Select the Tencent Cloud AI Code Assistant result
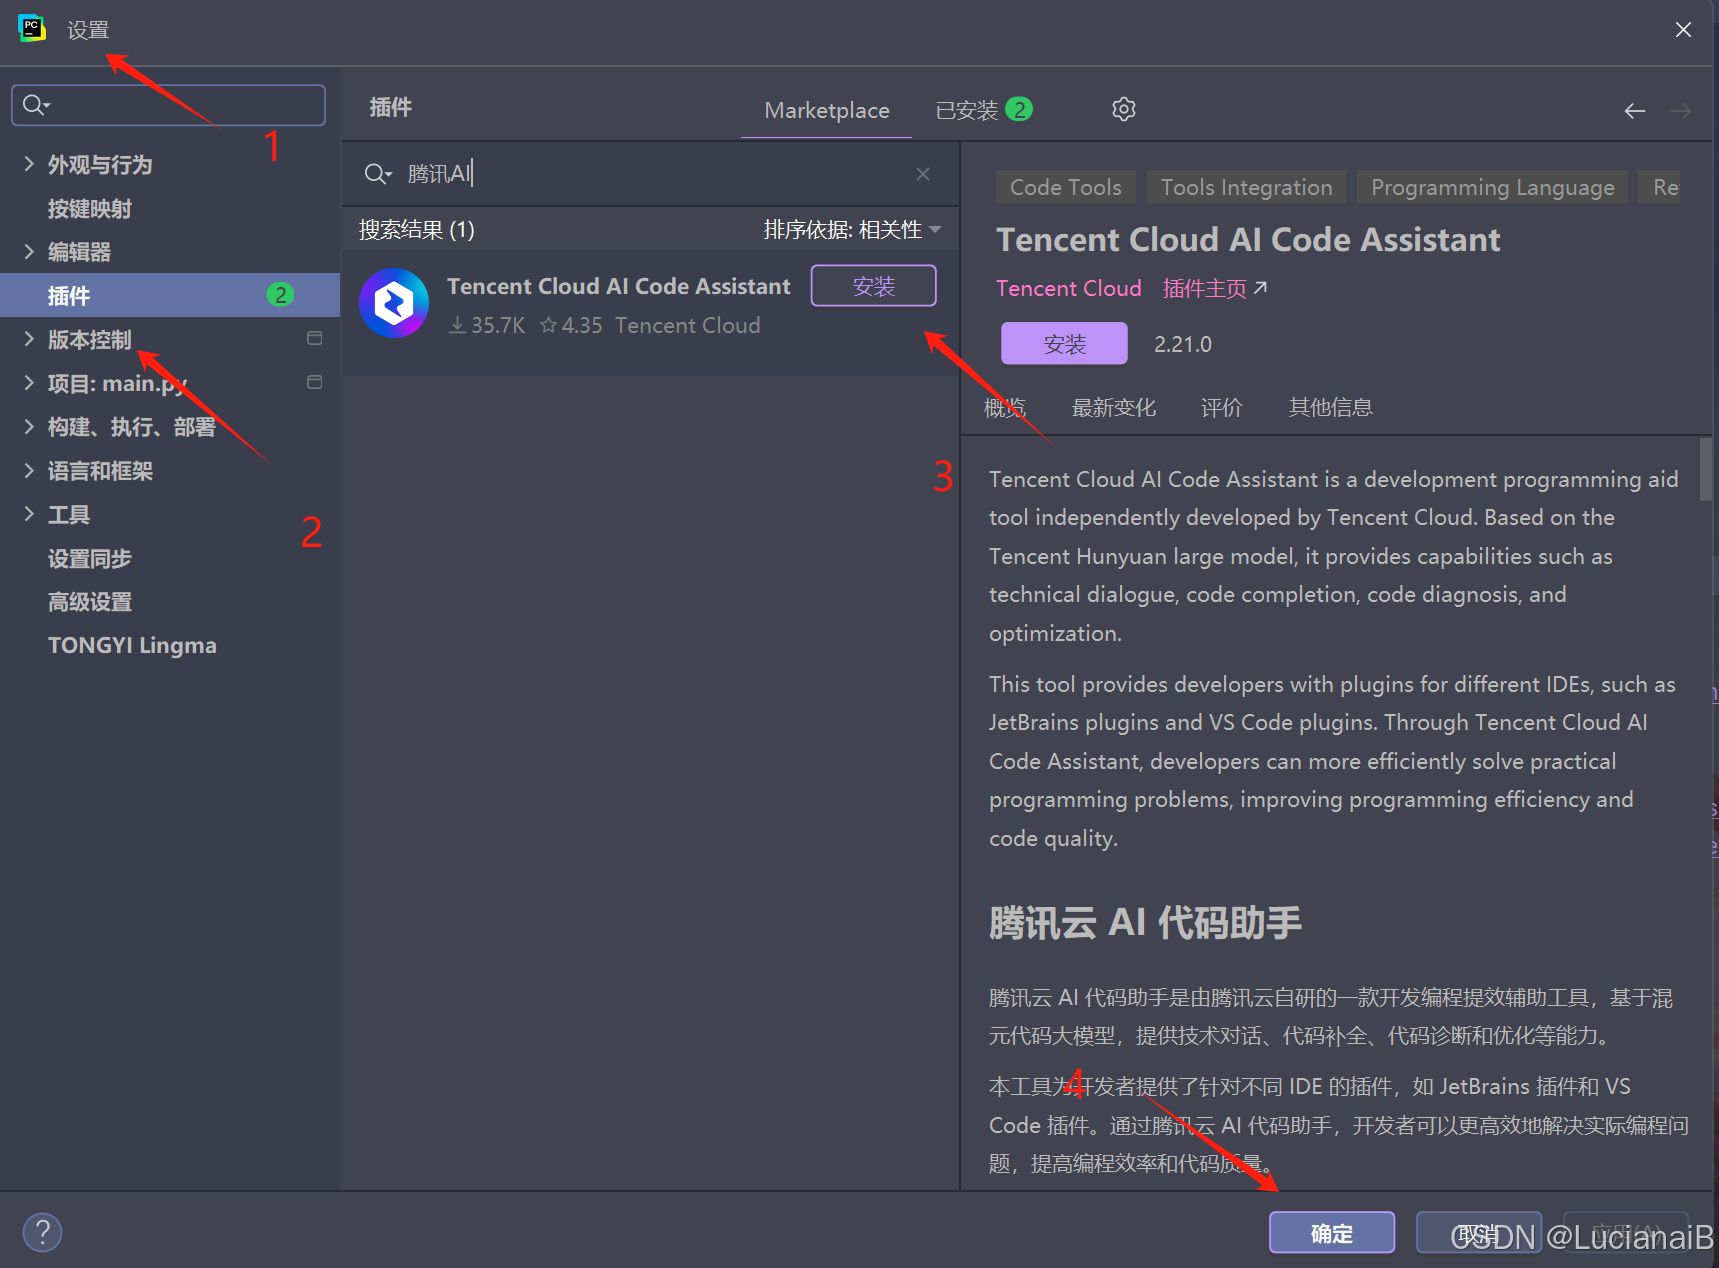 [x=650, y=312]
